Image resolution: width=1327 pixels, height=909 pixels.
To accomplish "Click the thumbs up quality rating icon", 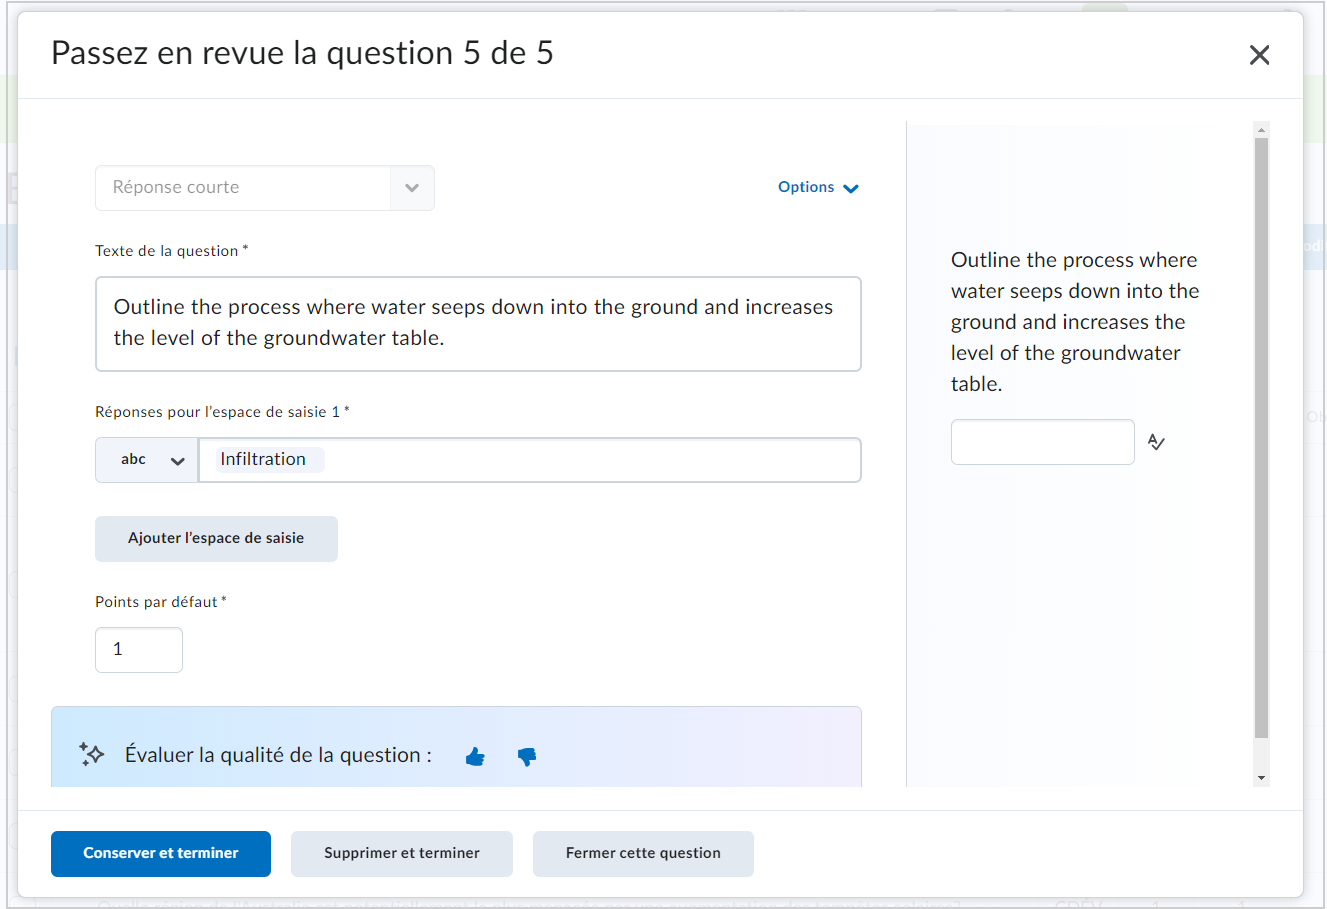I will [475, 757].
